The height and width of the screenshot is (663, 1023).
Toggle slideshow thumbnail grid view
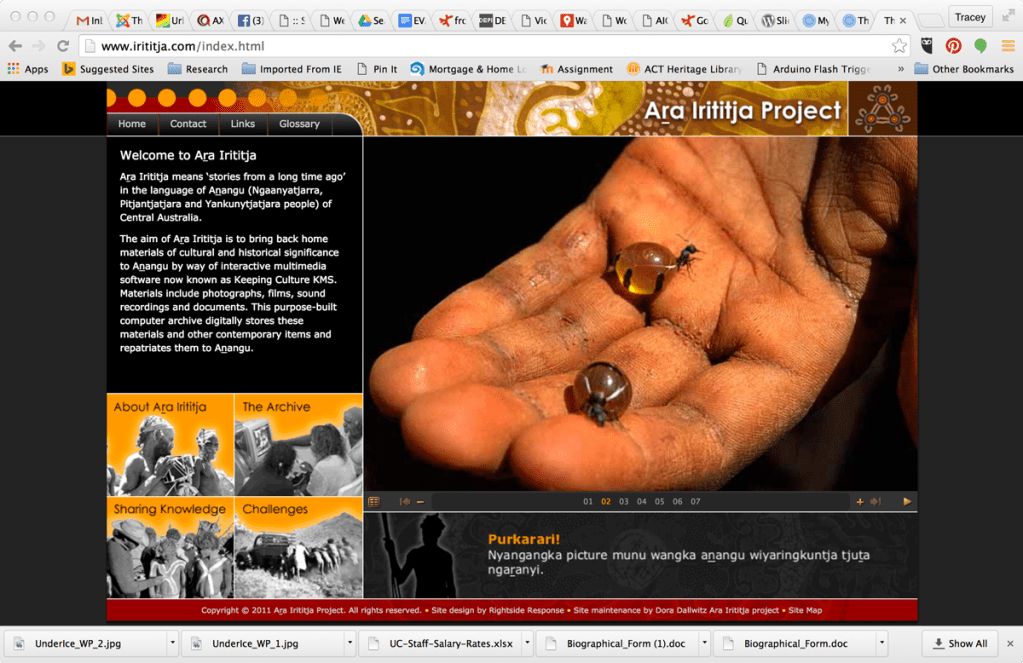[x=374, y=502]
